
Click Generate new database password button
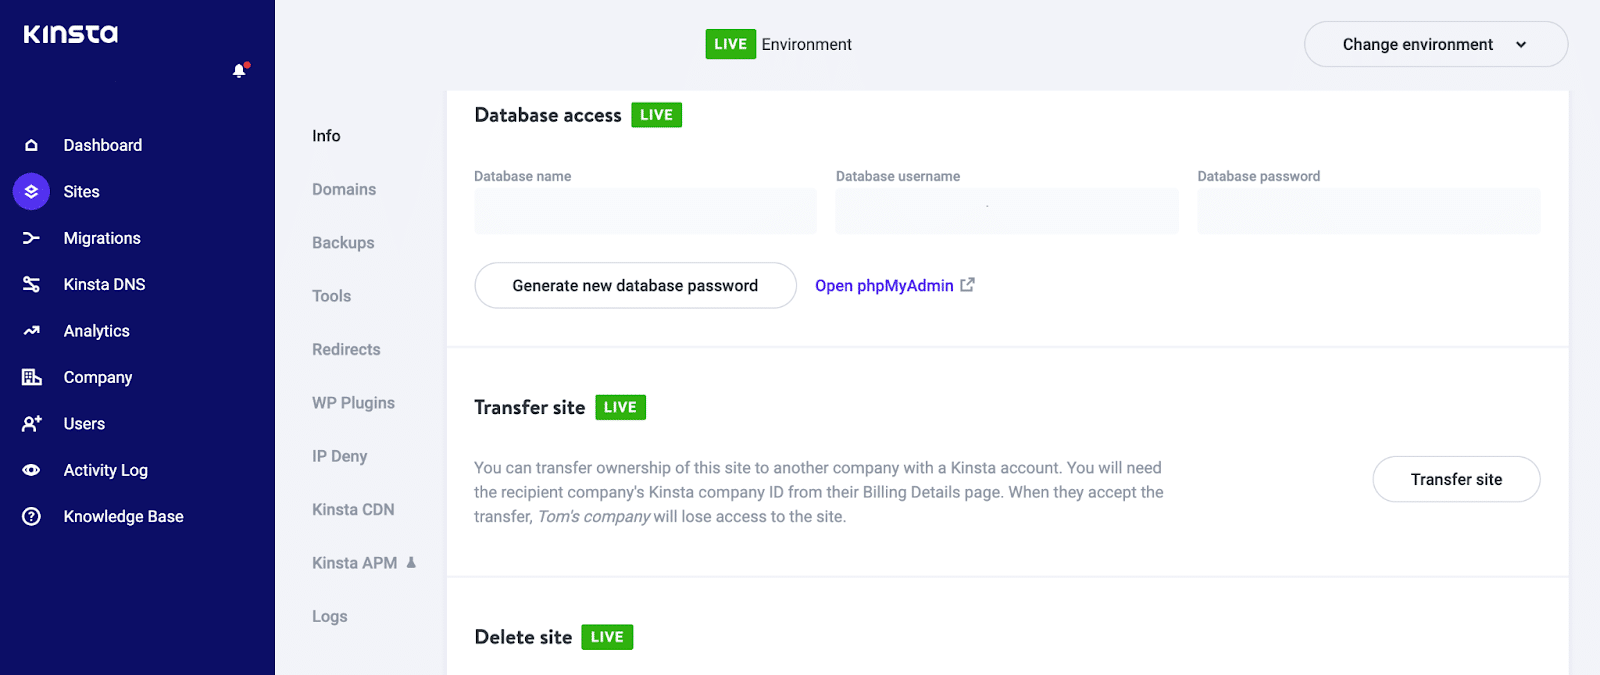click(635, 285)
